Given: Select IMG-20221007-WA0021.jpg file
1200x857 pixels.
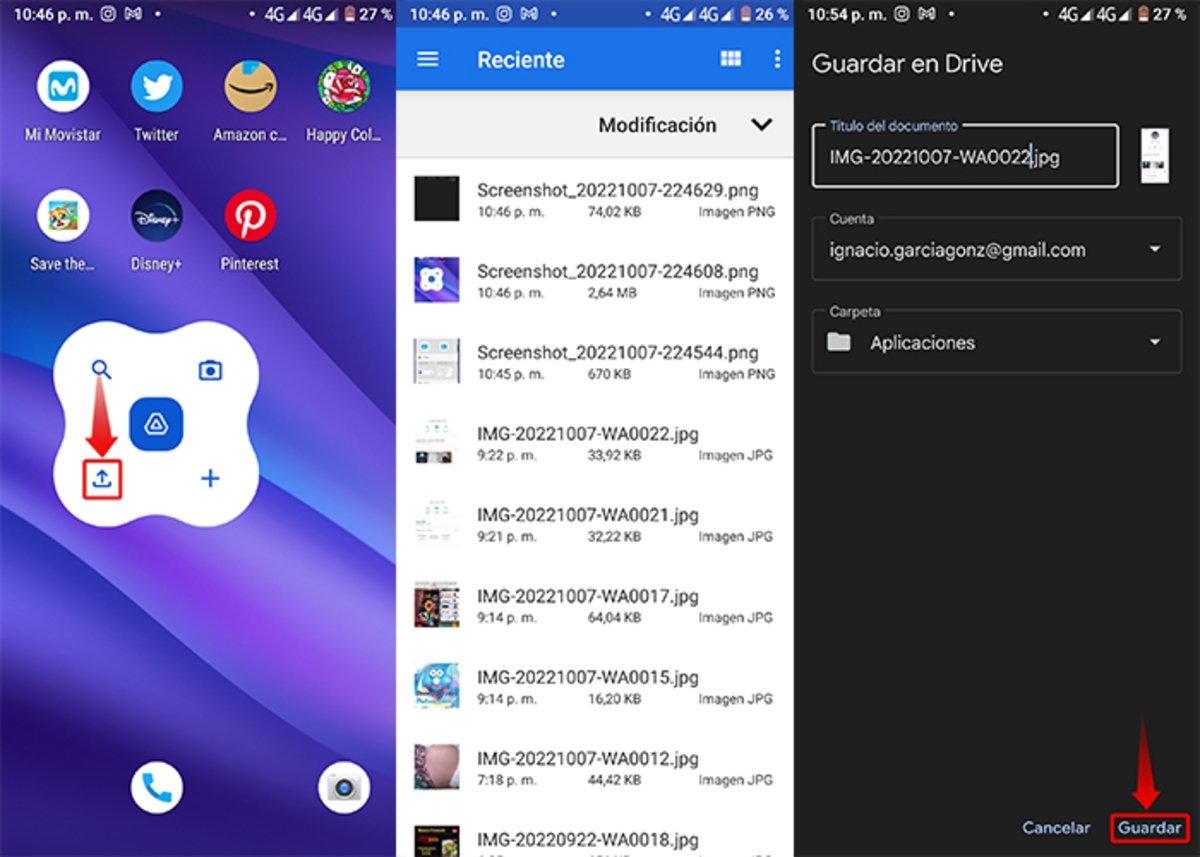Looking at the screenshot, I should 594,524.
